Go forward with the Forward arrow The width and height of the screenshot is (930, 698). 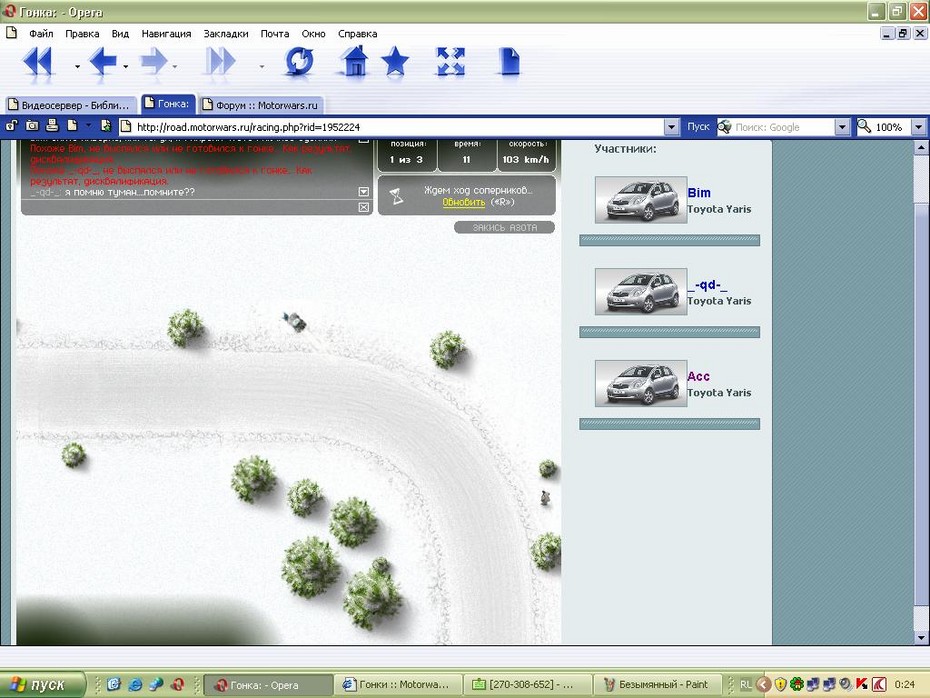pyautogui.click(x=153, y=62)
